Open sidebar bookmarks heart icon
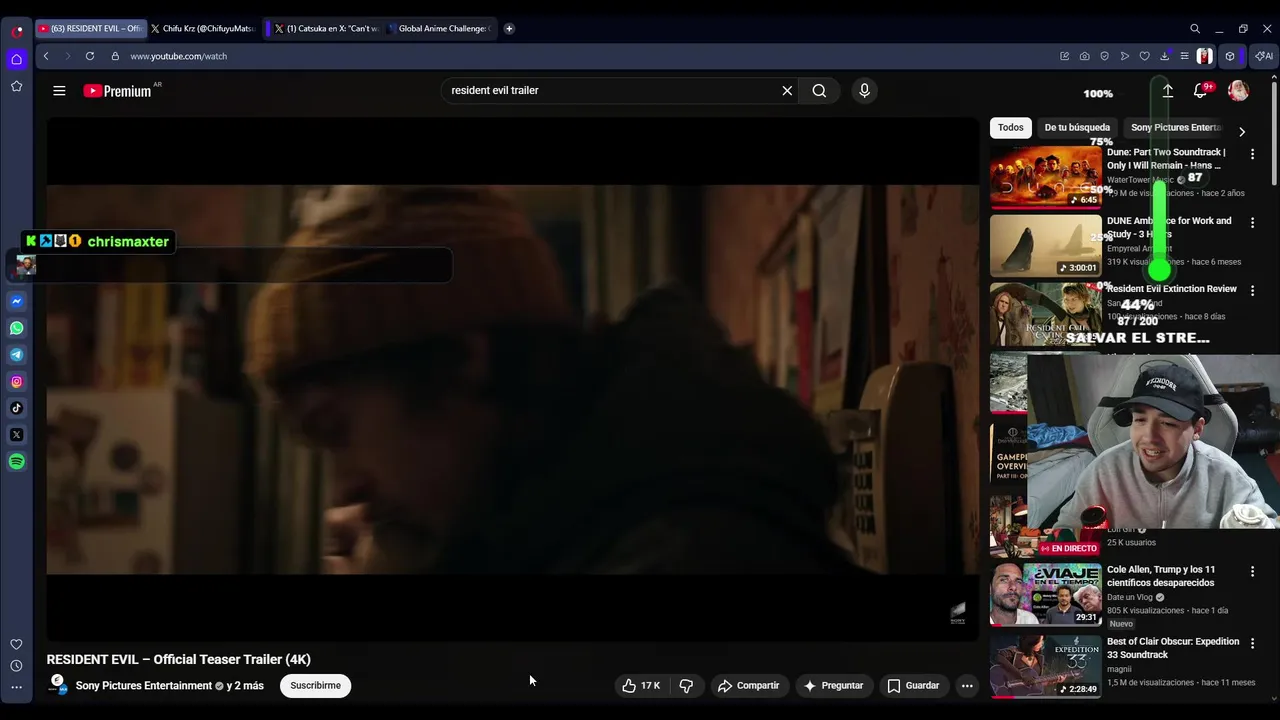The width and height of the screenshot is (1280, 720). click(x=16, y=645)
